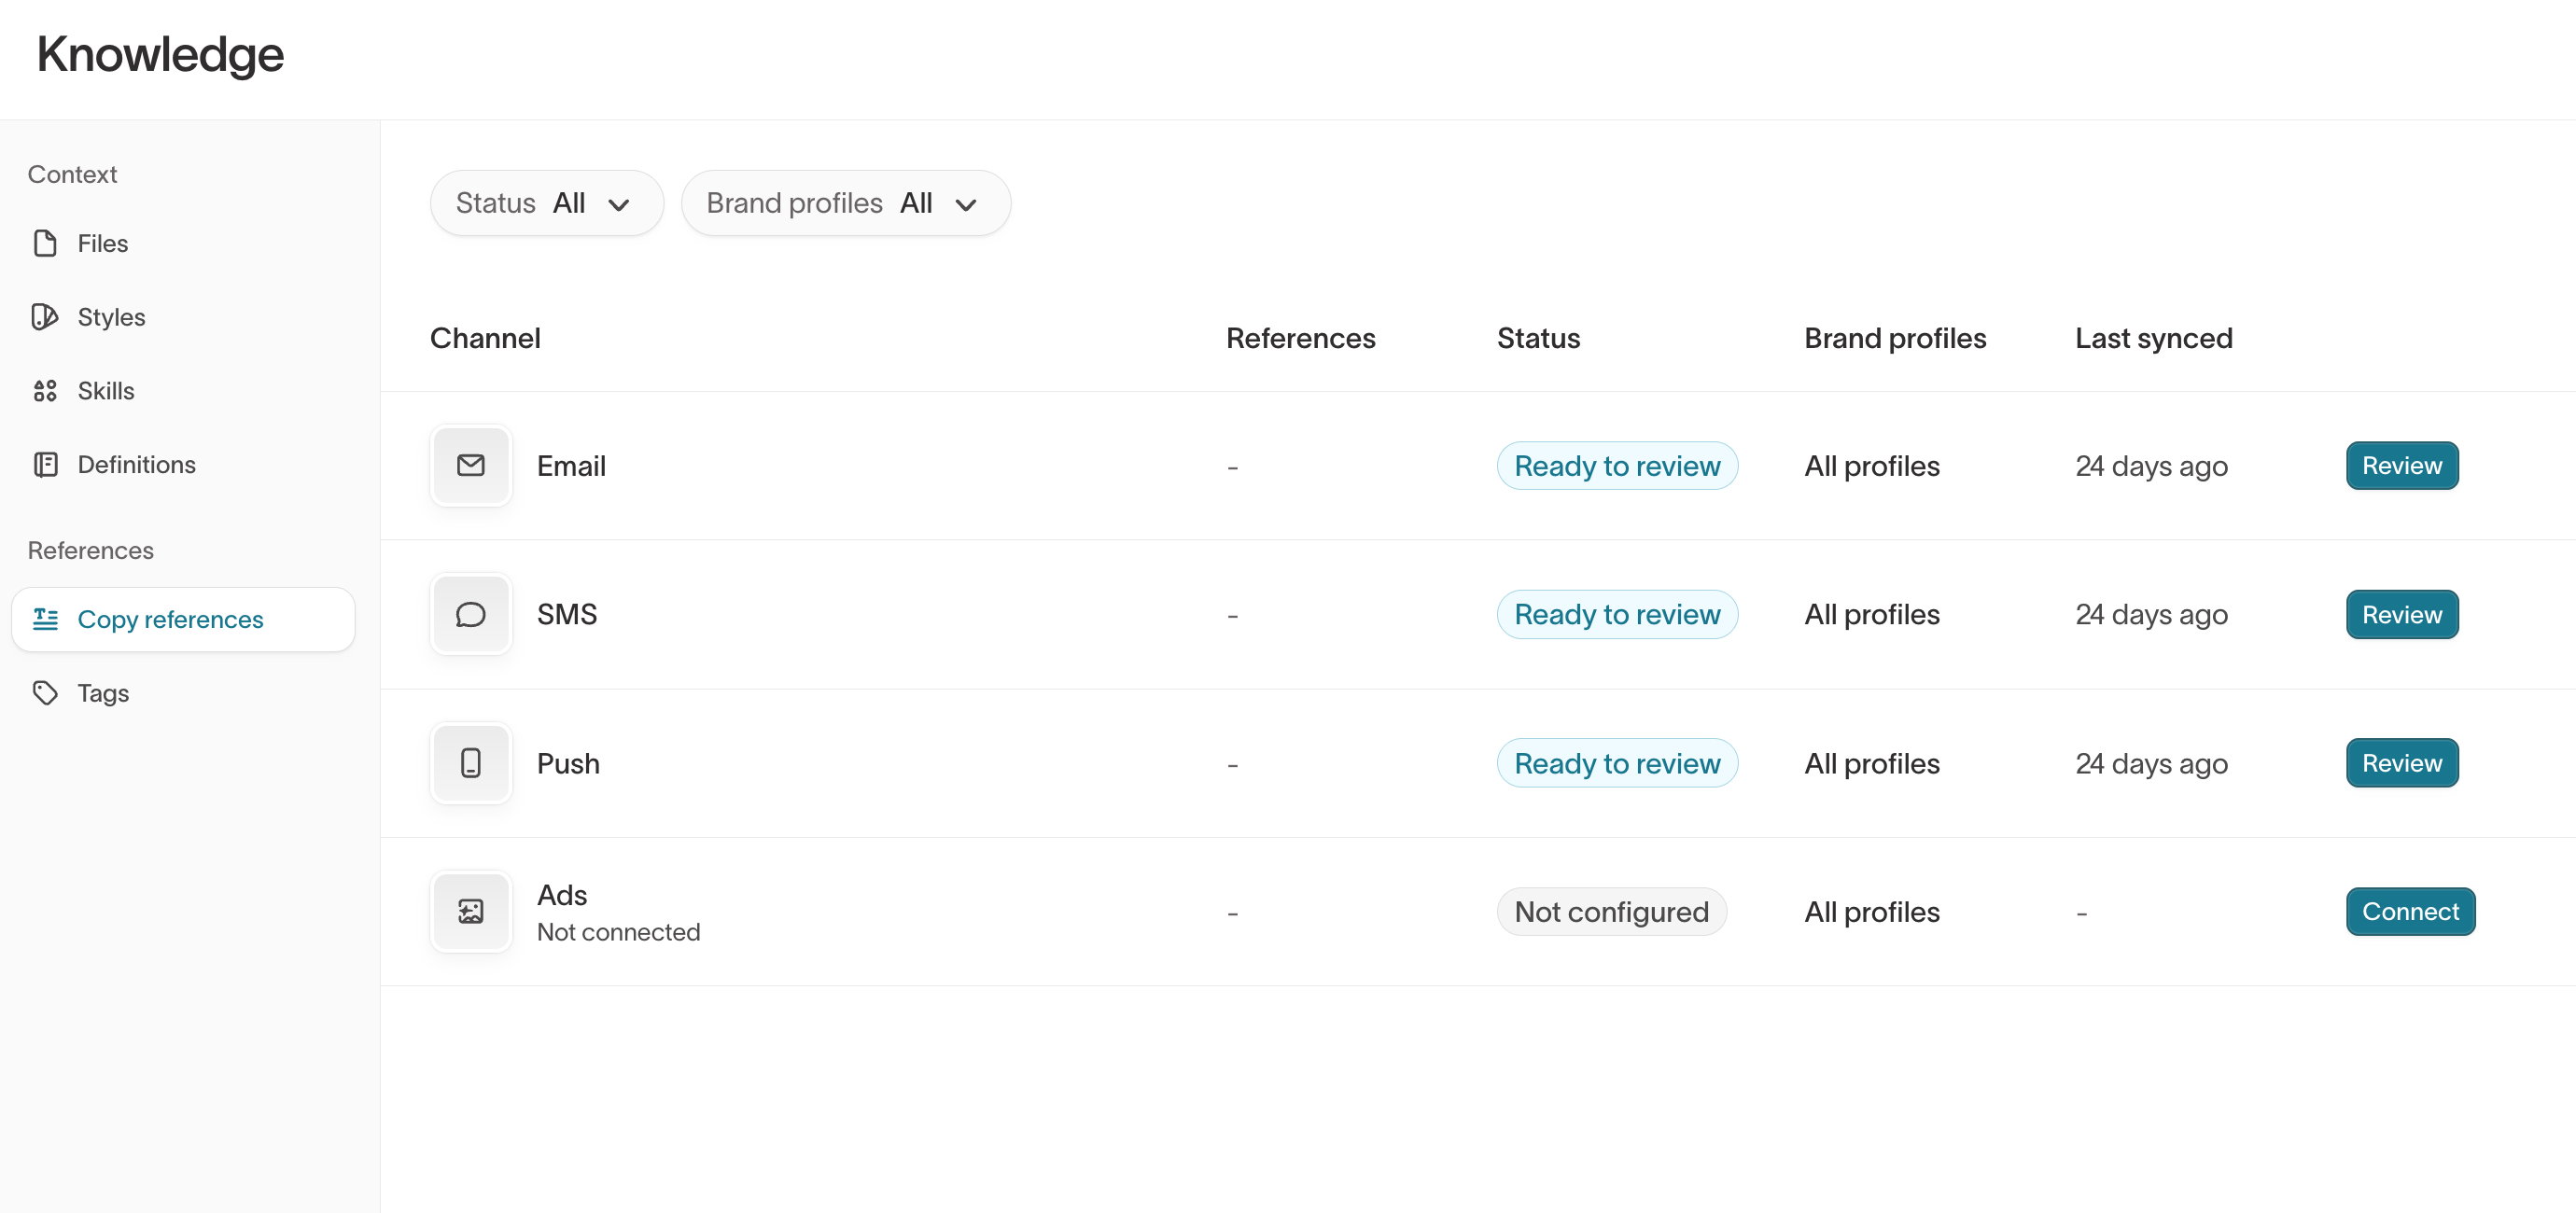The image size is (2576, 1213).
Task: Click the Channel column header
Action: click(485, 338)
